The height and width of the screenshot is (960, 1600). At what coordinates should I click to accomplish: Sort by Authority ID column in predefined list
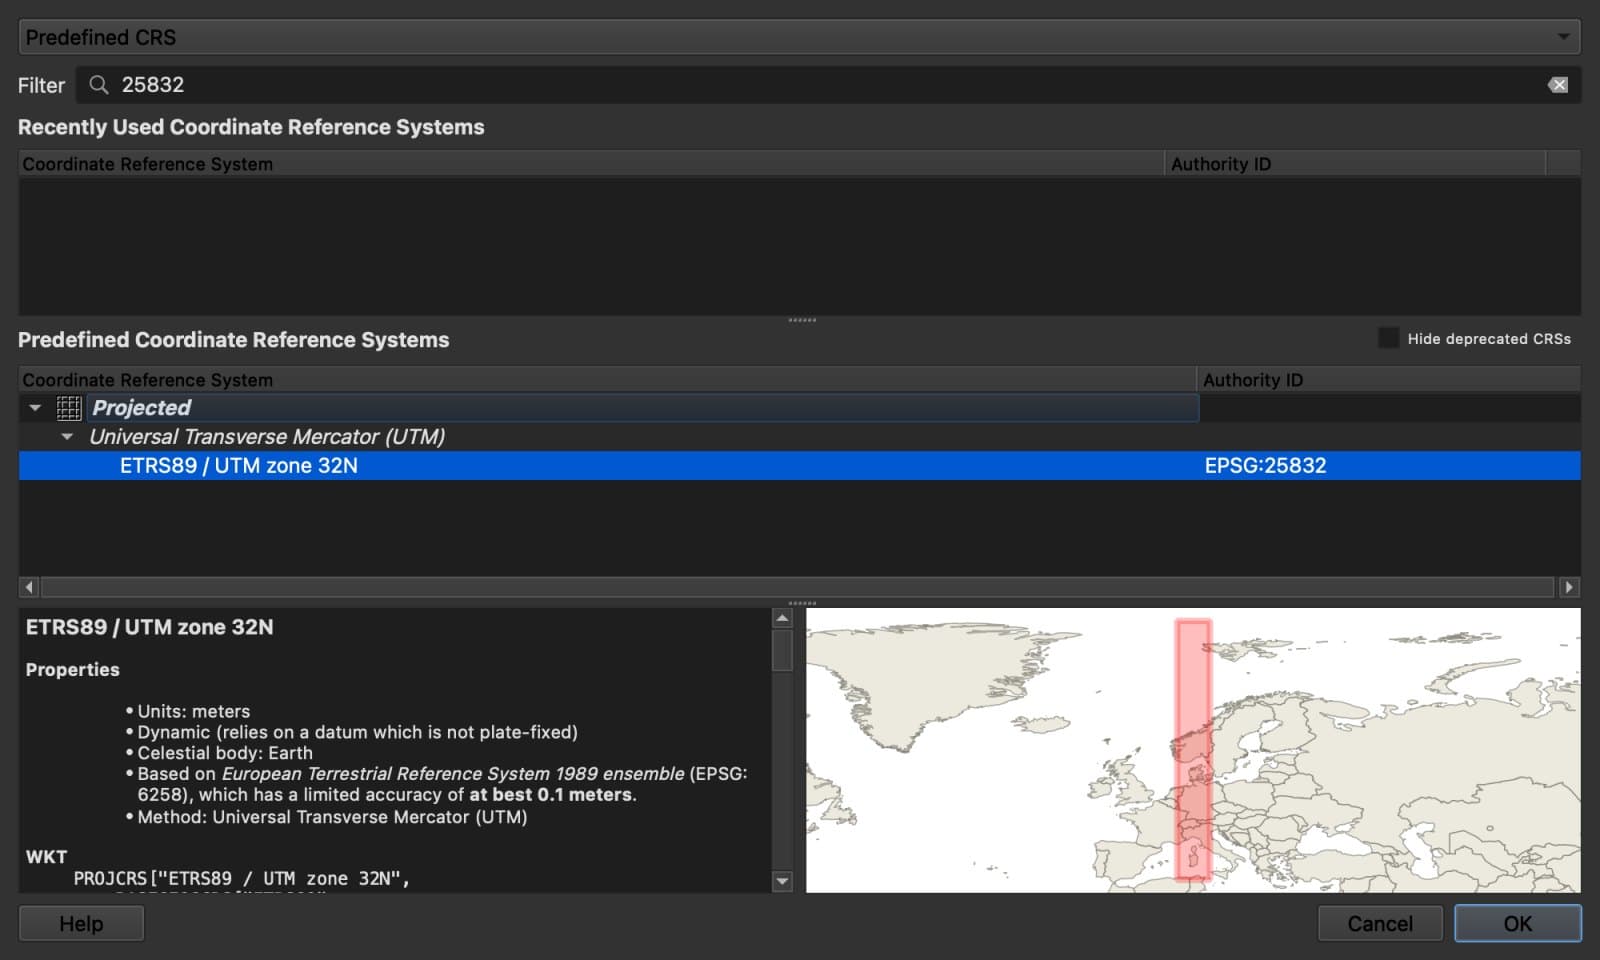tap(1389, 380)
